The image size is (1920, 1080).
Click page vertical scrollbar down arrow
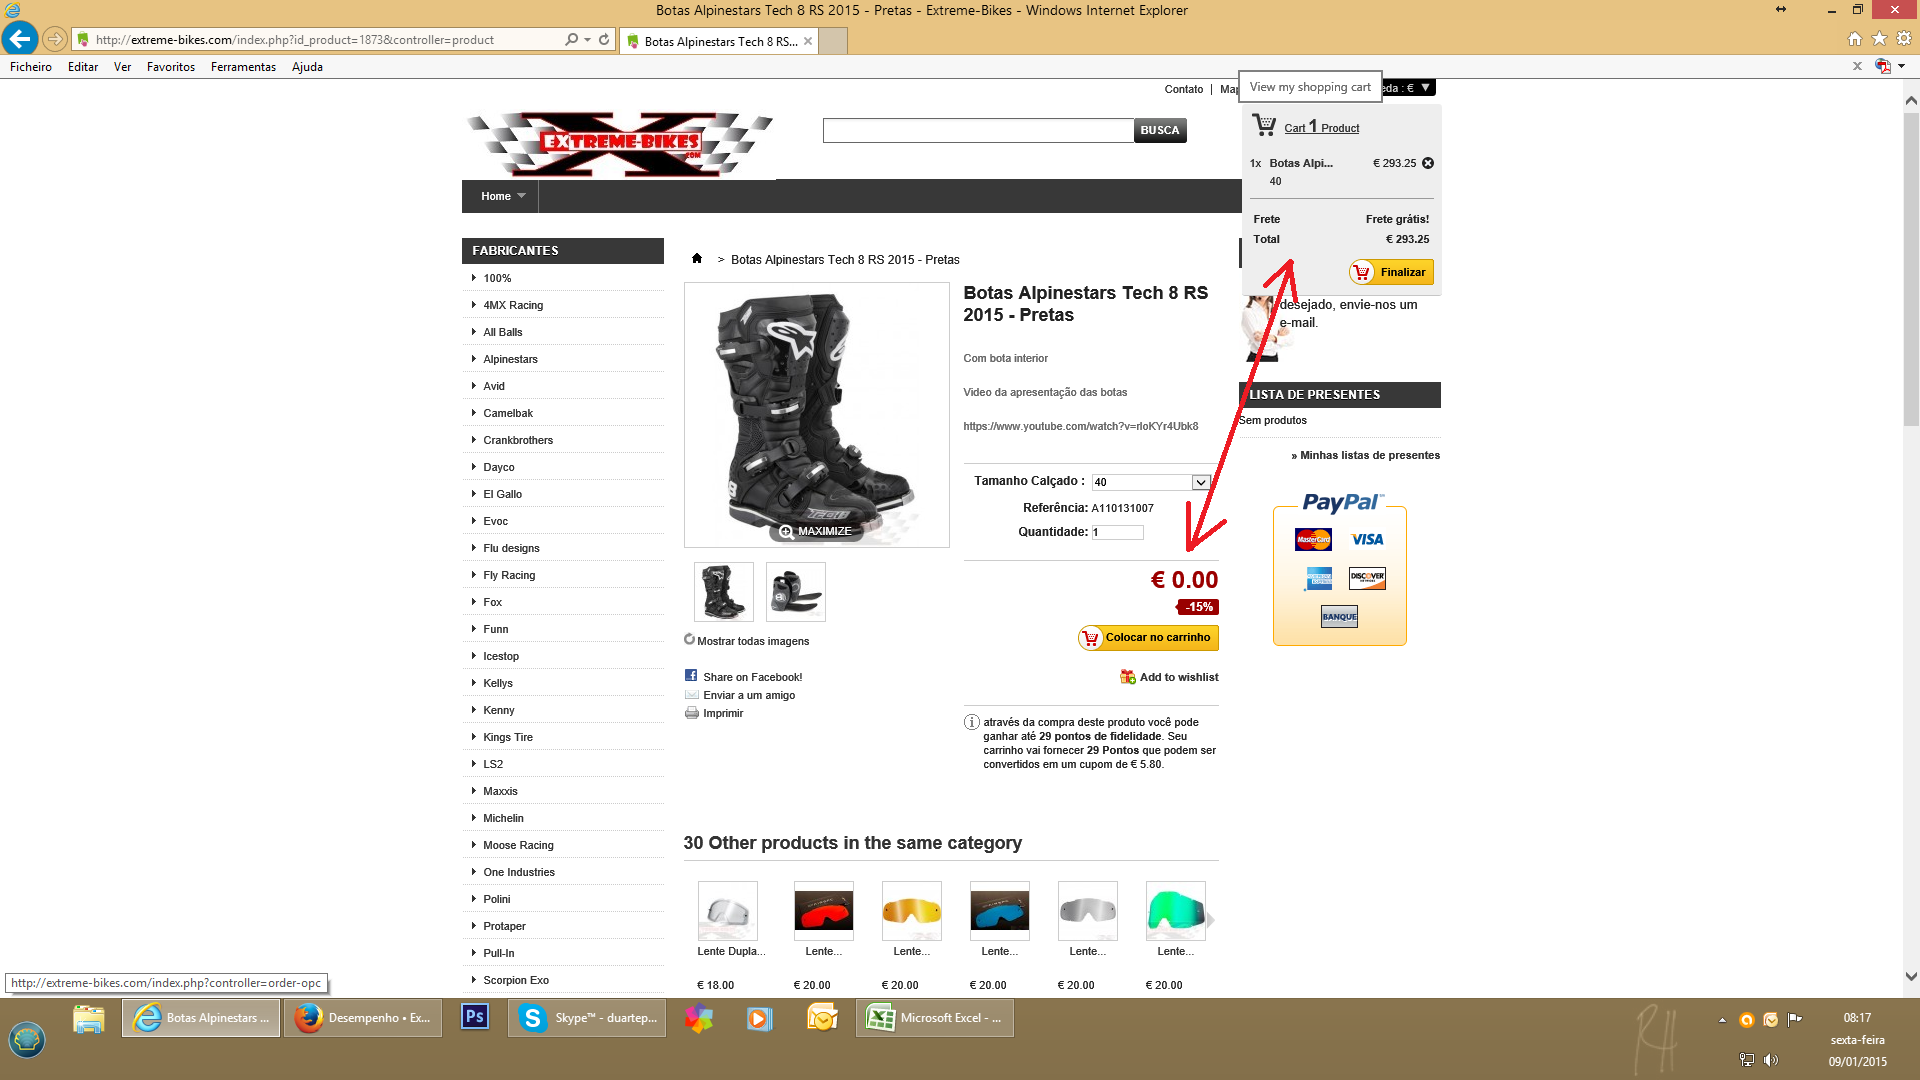1911,977
